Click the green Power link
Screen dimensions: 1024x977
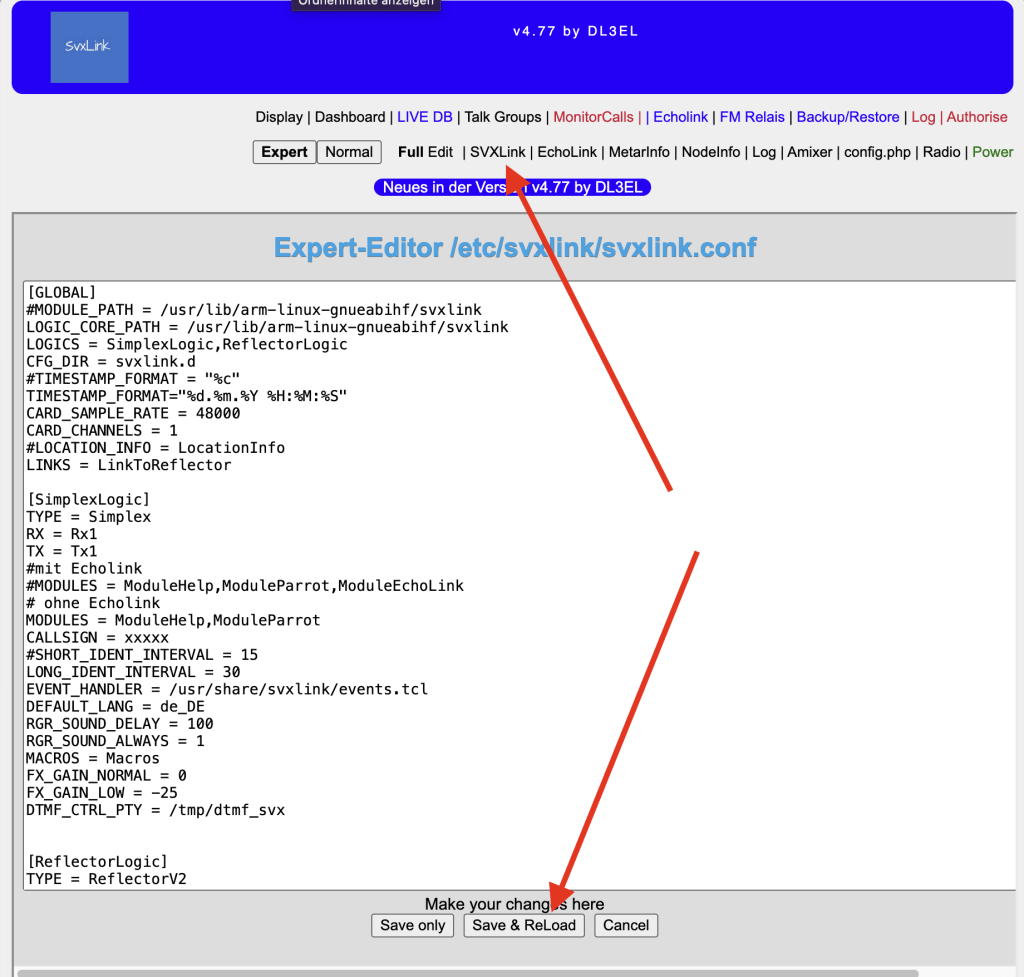pyautogui.click(x=992, y=152)
